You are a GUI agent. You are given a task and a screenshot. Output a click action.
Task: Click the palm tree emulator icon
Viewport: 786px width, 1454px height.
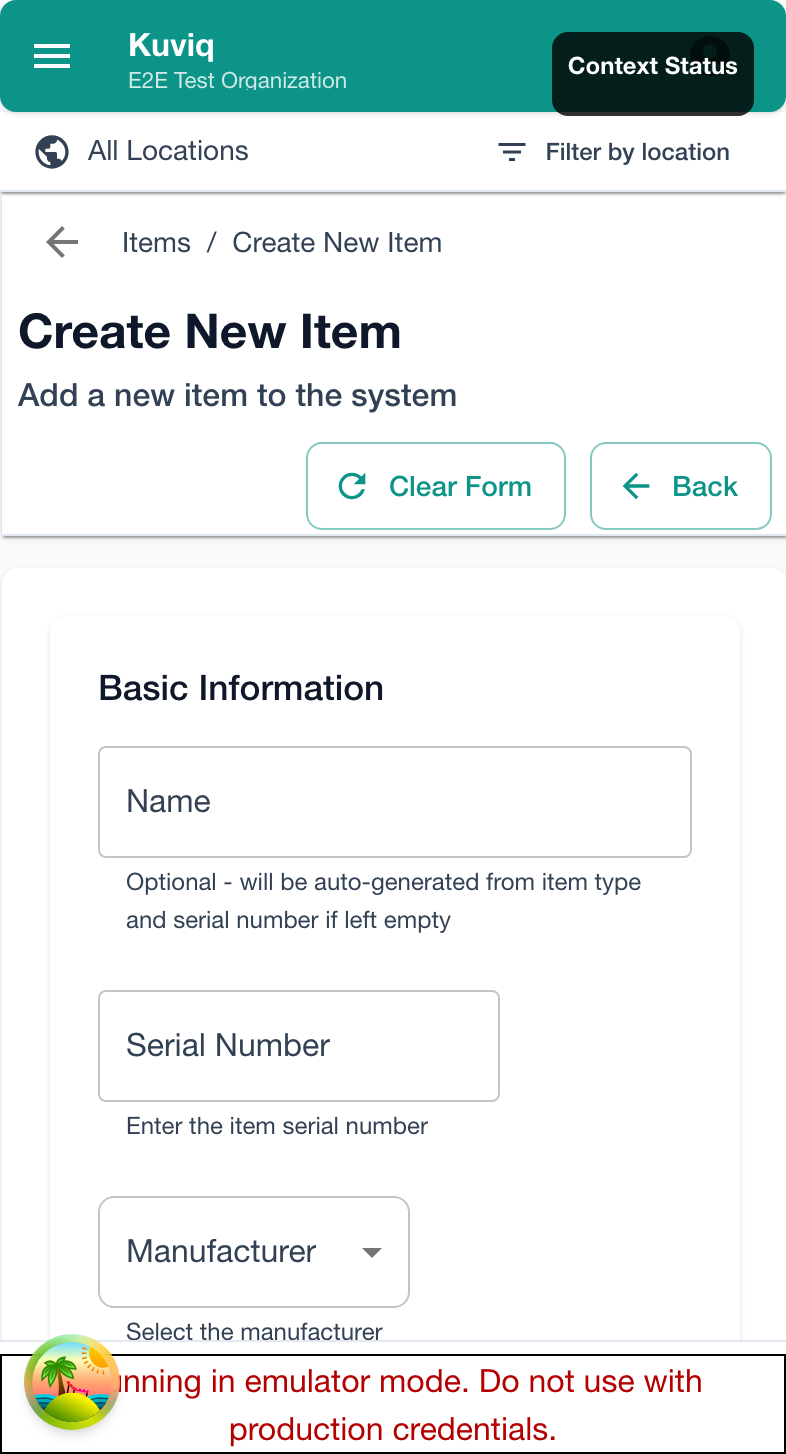(71, 1381)
